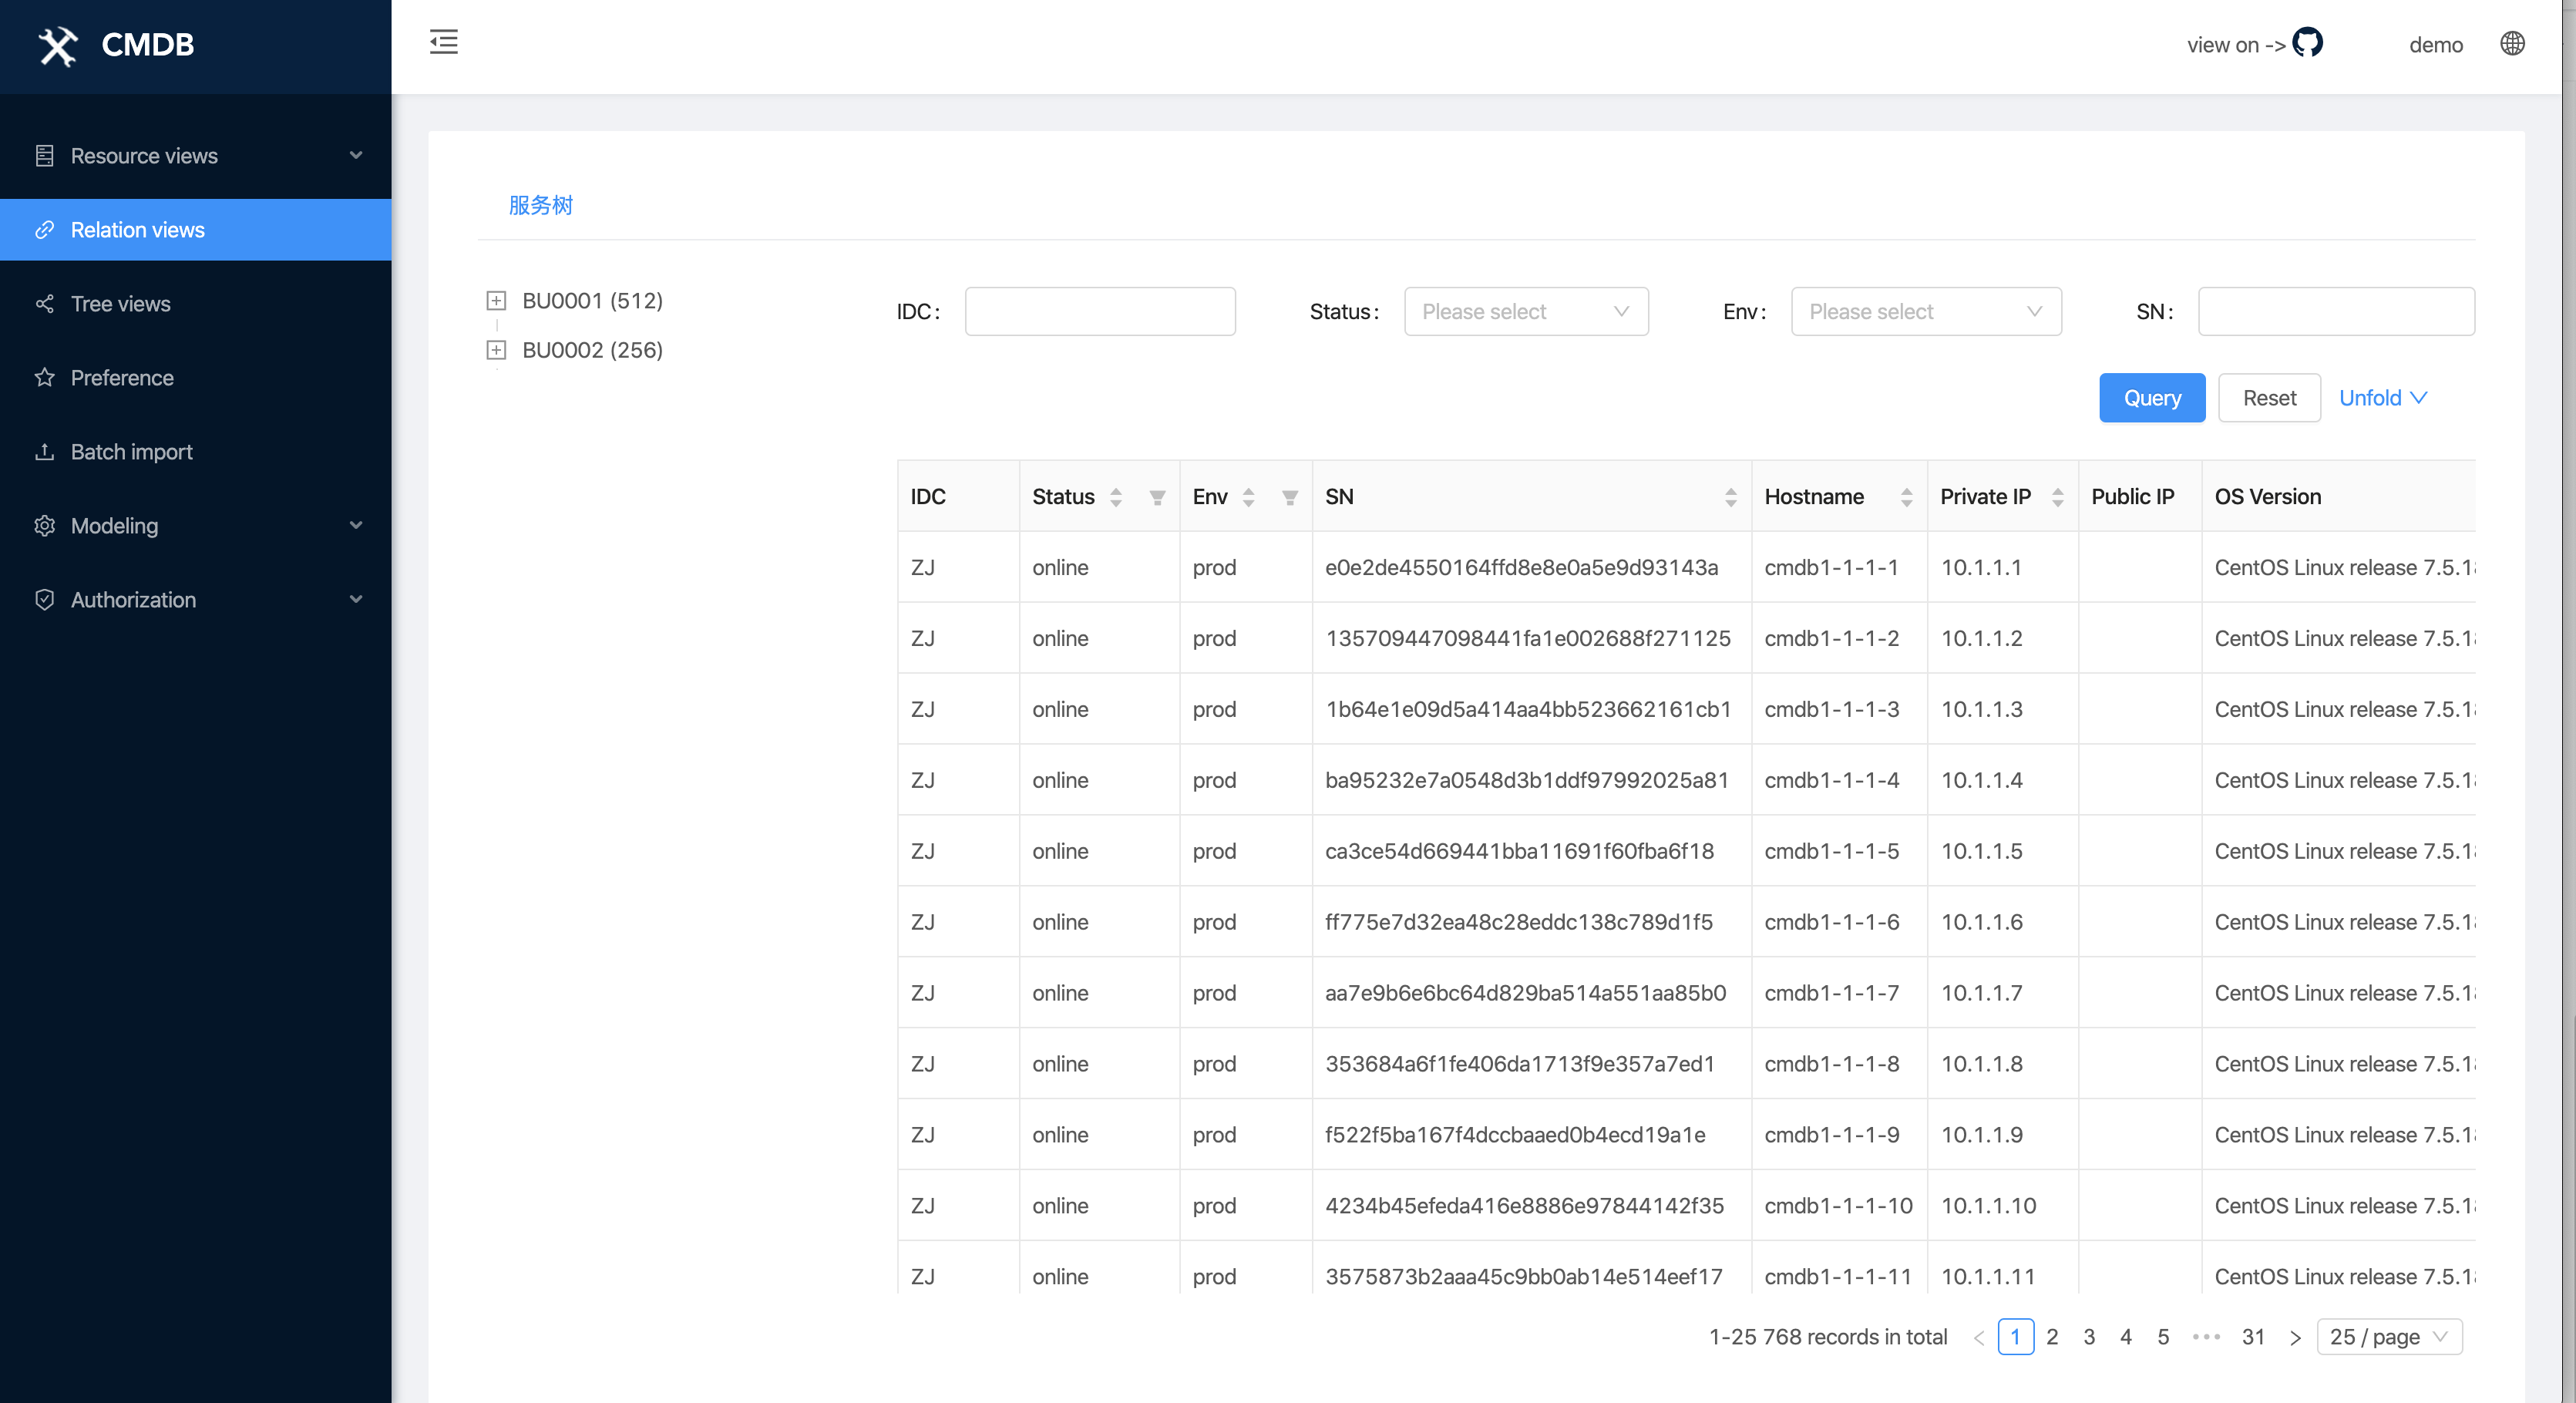2576x1403 pixels.
Task: Open Tree views in the sidebar
Action: (x=121, y=304)
